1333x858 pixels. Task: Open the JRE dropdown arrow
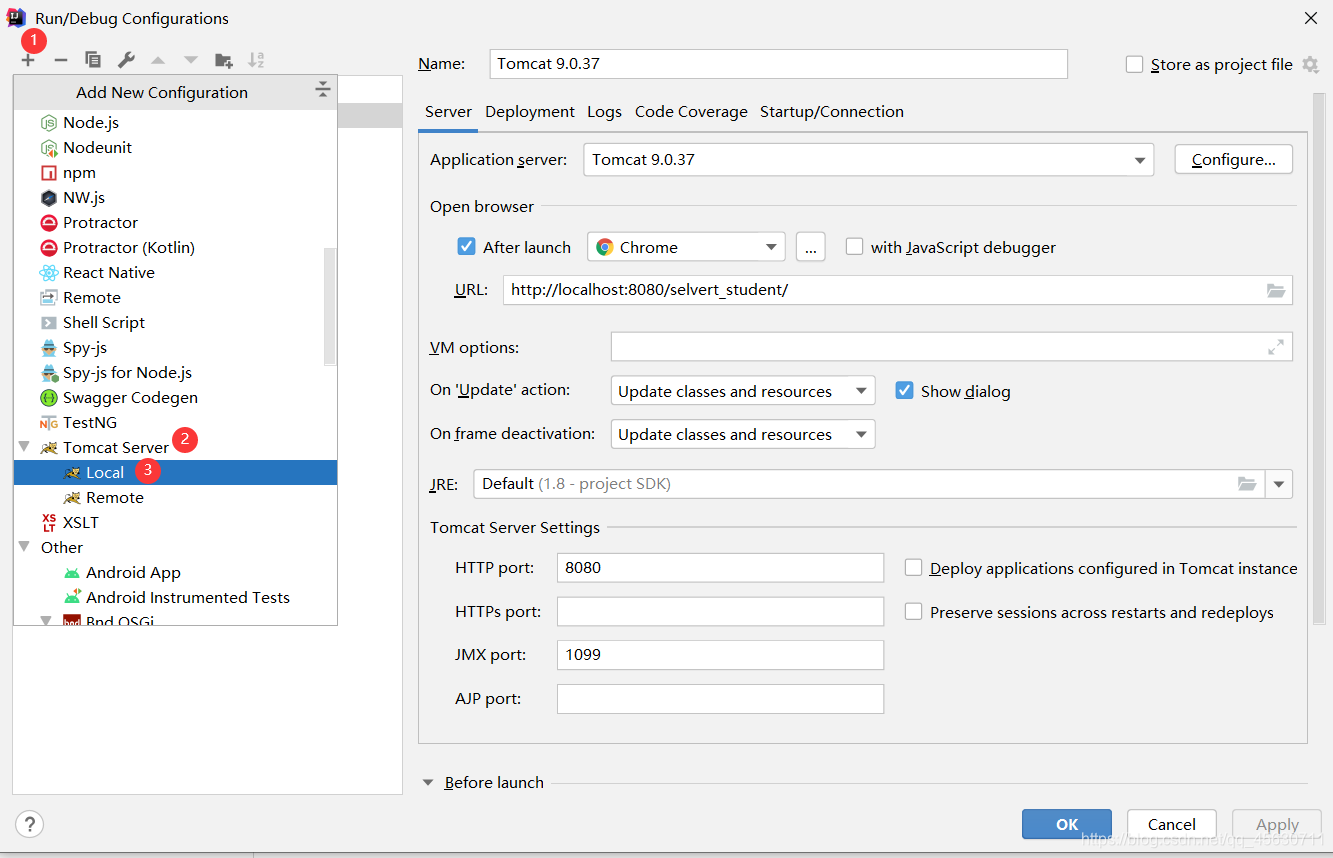click(x=1279, y=484)
